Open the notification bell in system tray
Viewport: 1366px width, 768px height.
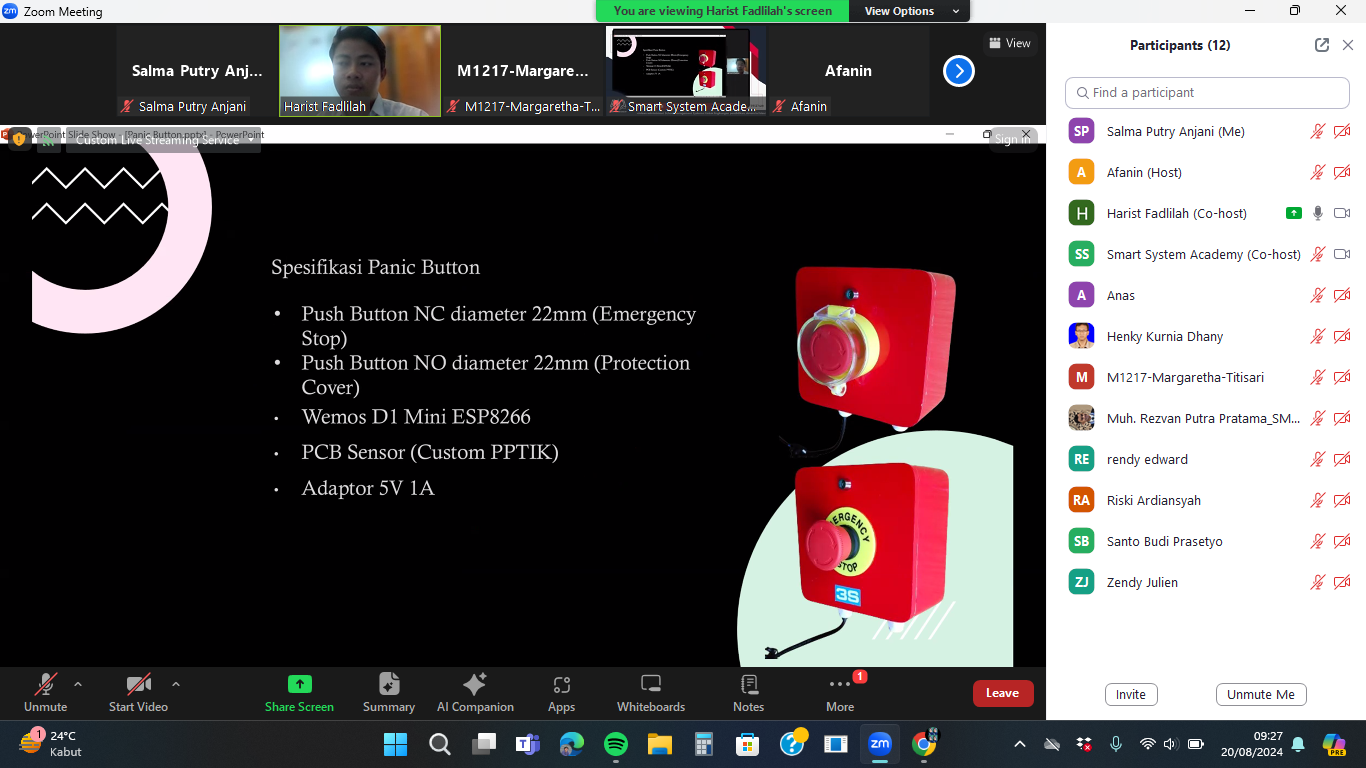[1298, 744]
